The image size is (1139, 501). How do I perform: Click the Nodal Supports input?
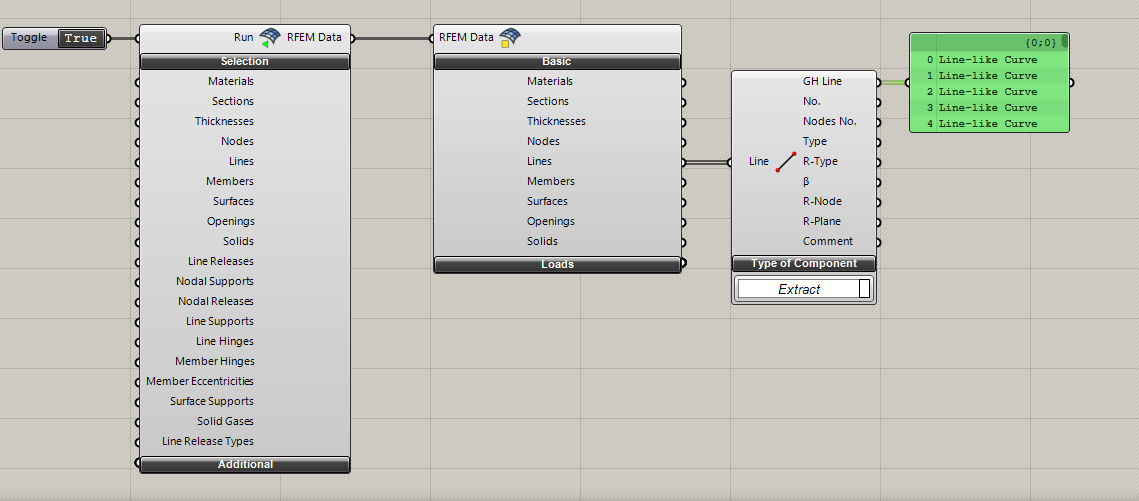point(215,281)
